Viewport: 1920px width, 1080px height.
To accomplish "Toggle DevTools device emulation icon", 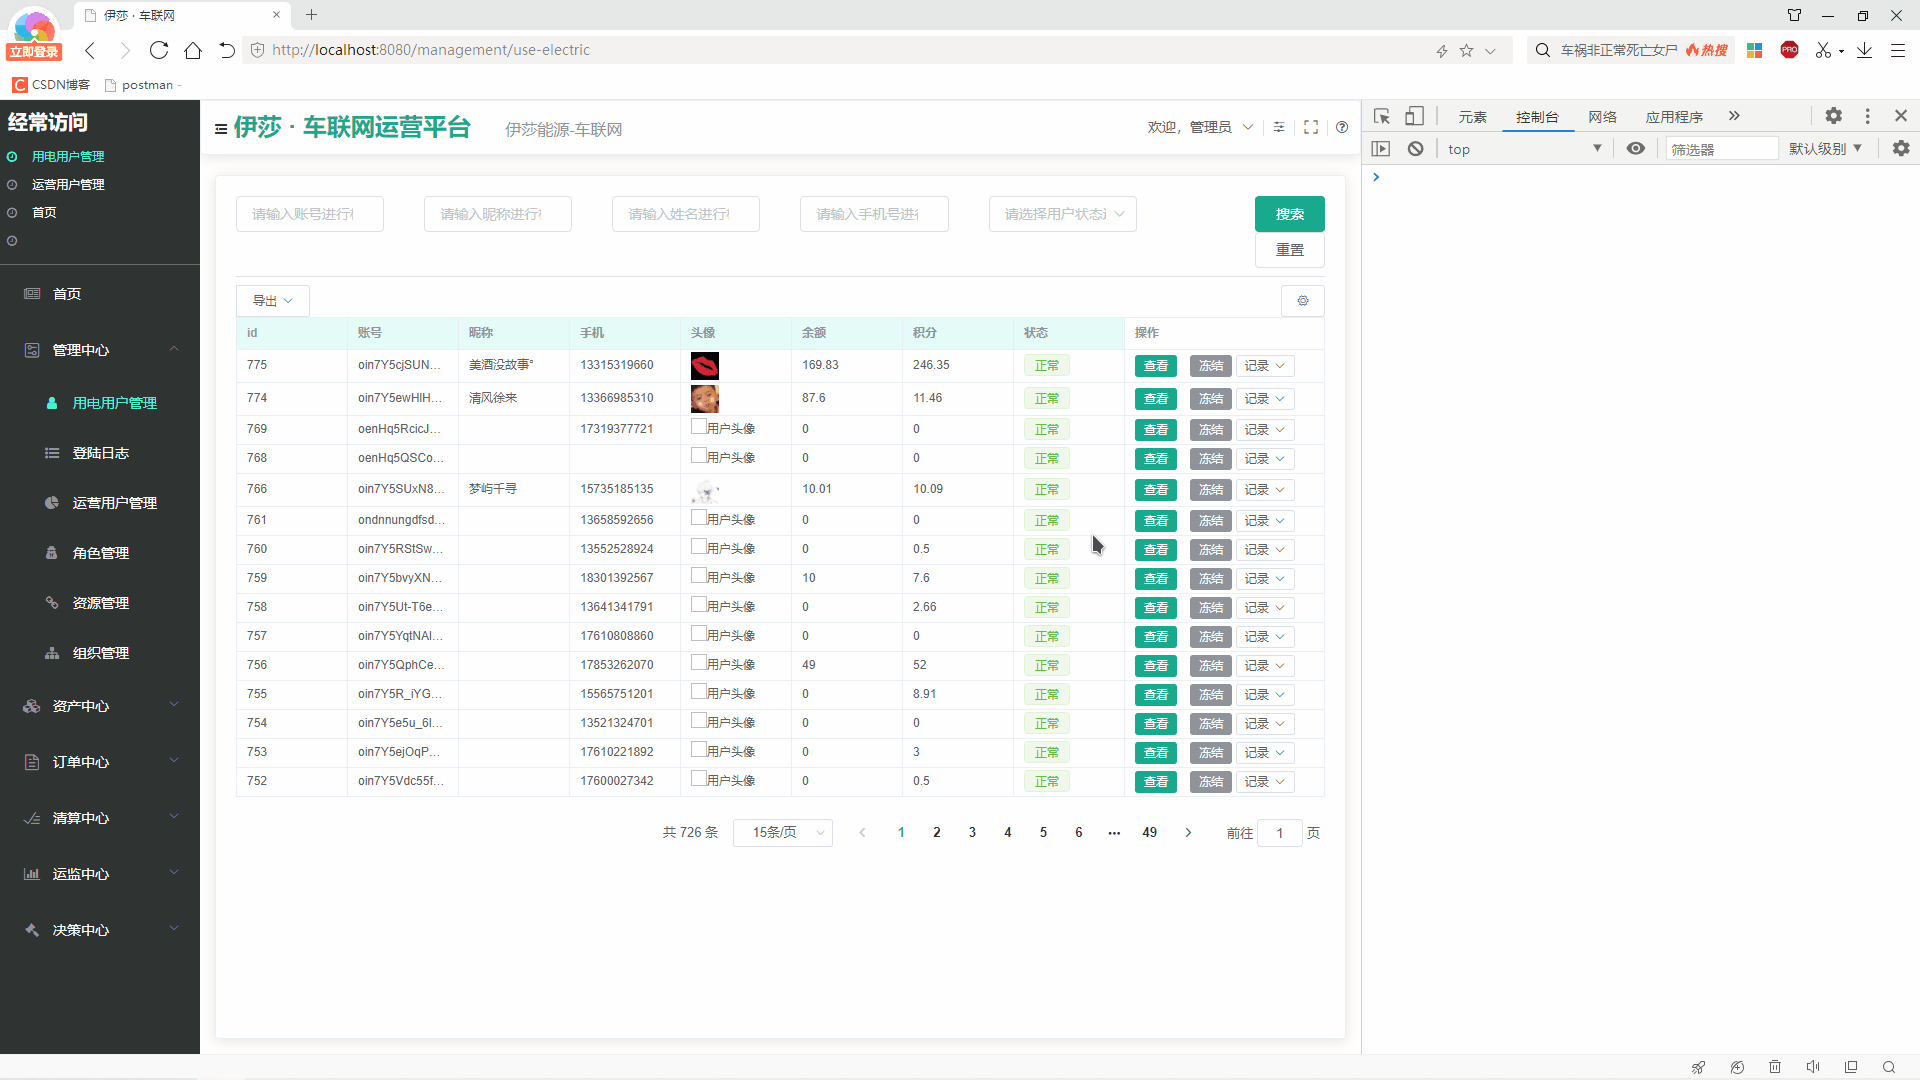I will pyautogui.click(x=1414, y=116).
